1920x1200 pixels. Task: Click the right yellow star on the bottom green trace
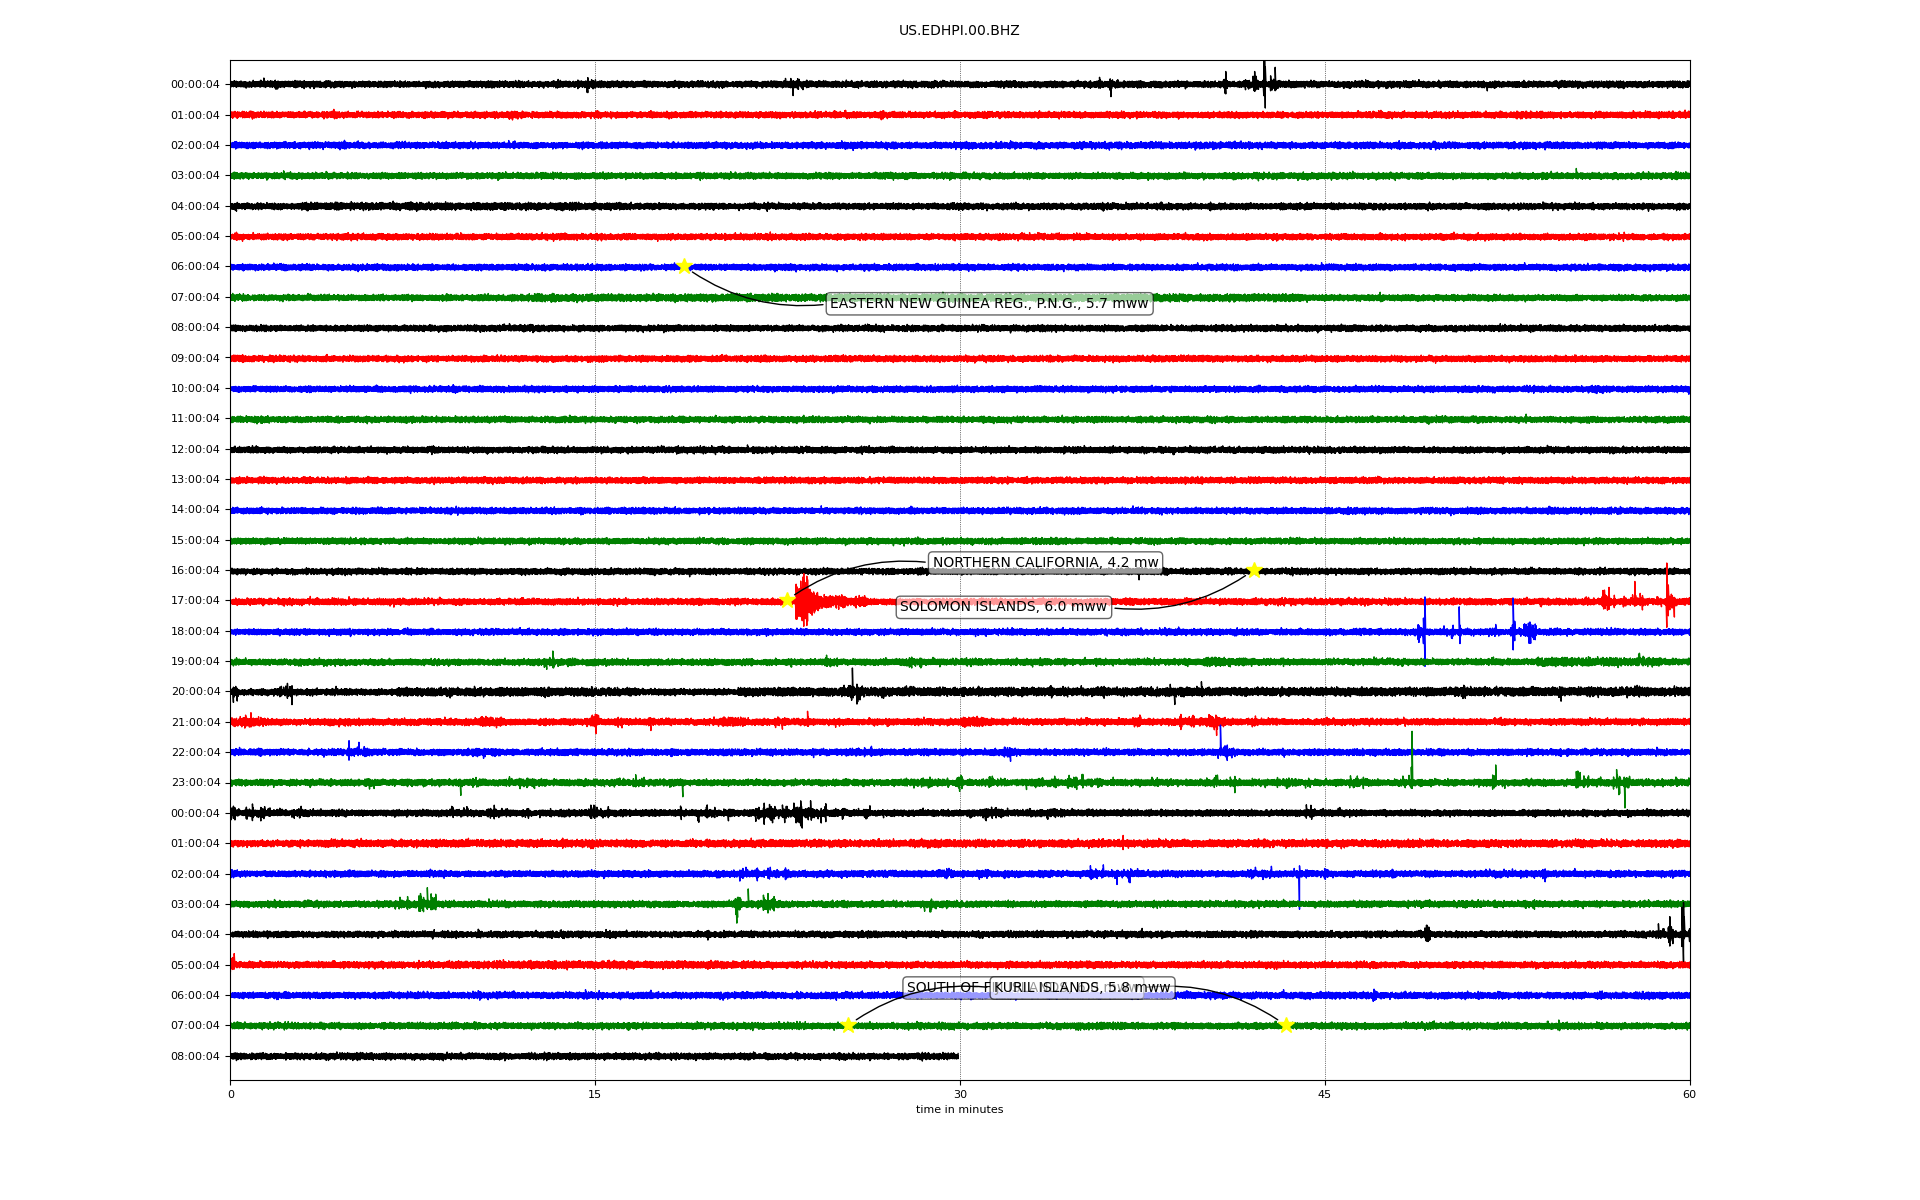pos(1286,1025)
